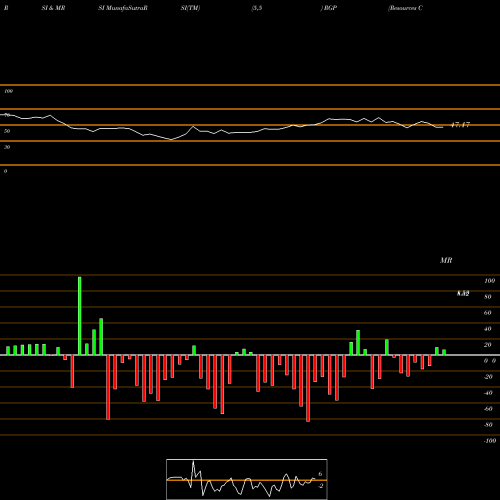
Task: Click the -80 label on the MR axis
Action: click(488, 425)
